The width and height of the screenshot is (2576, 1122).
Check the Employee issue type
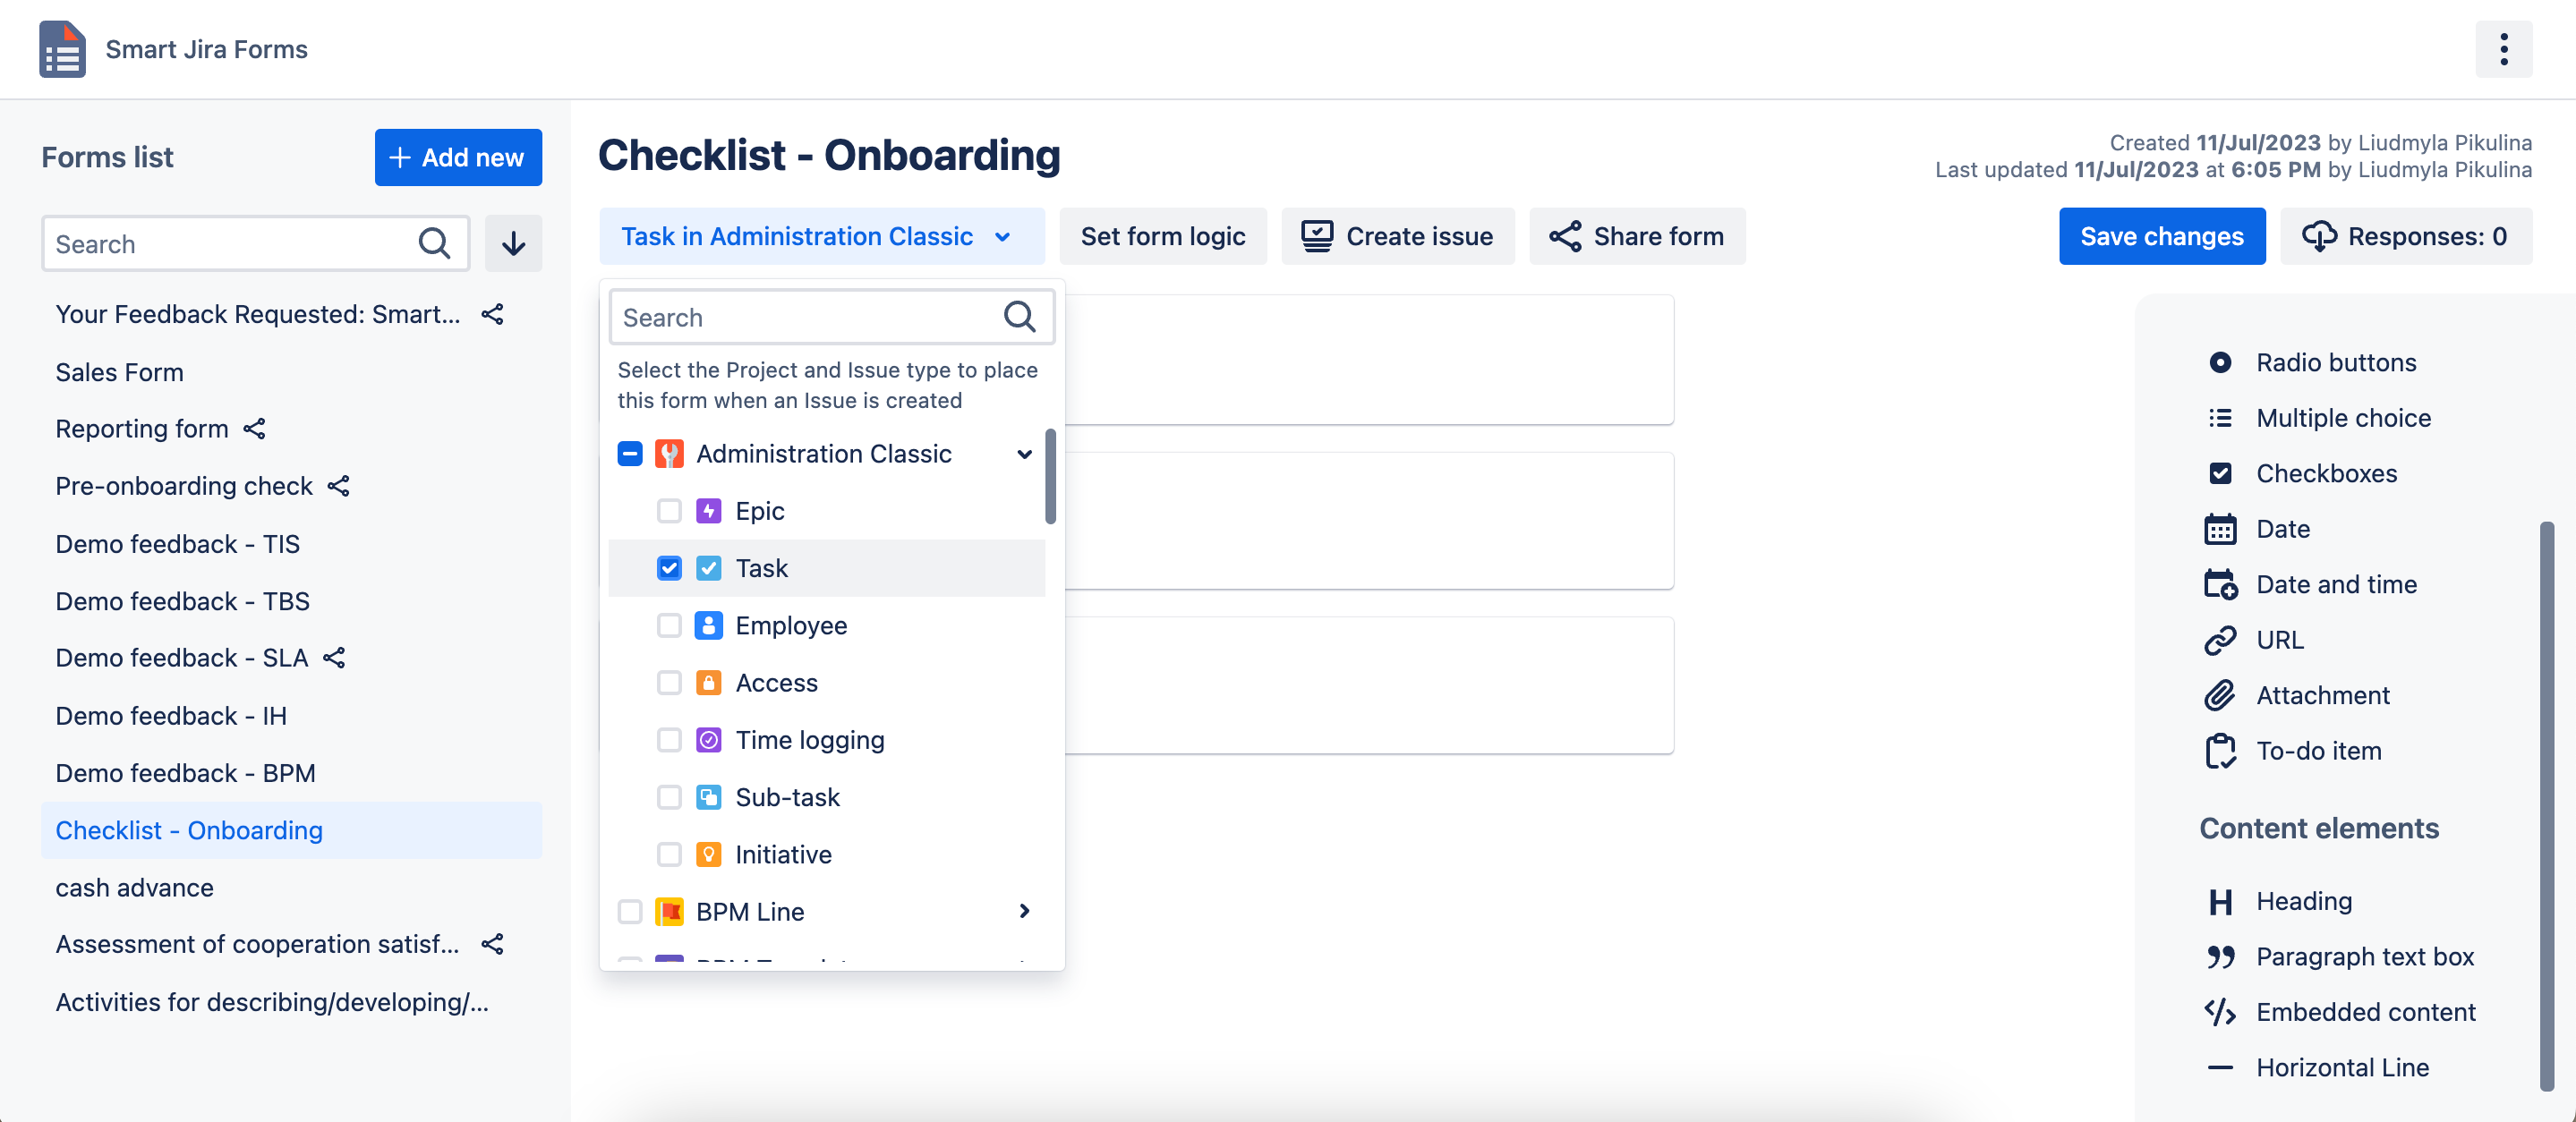pyautogui.click(x=669, y=626)
